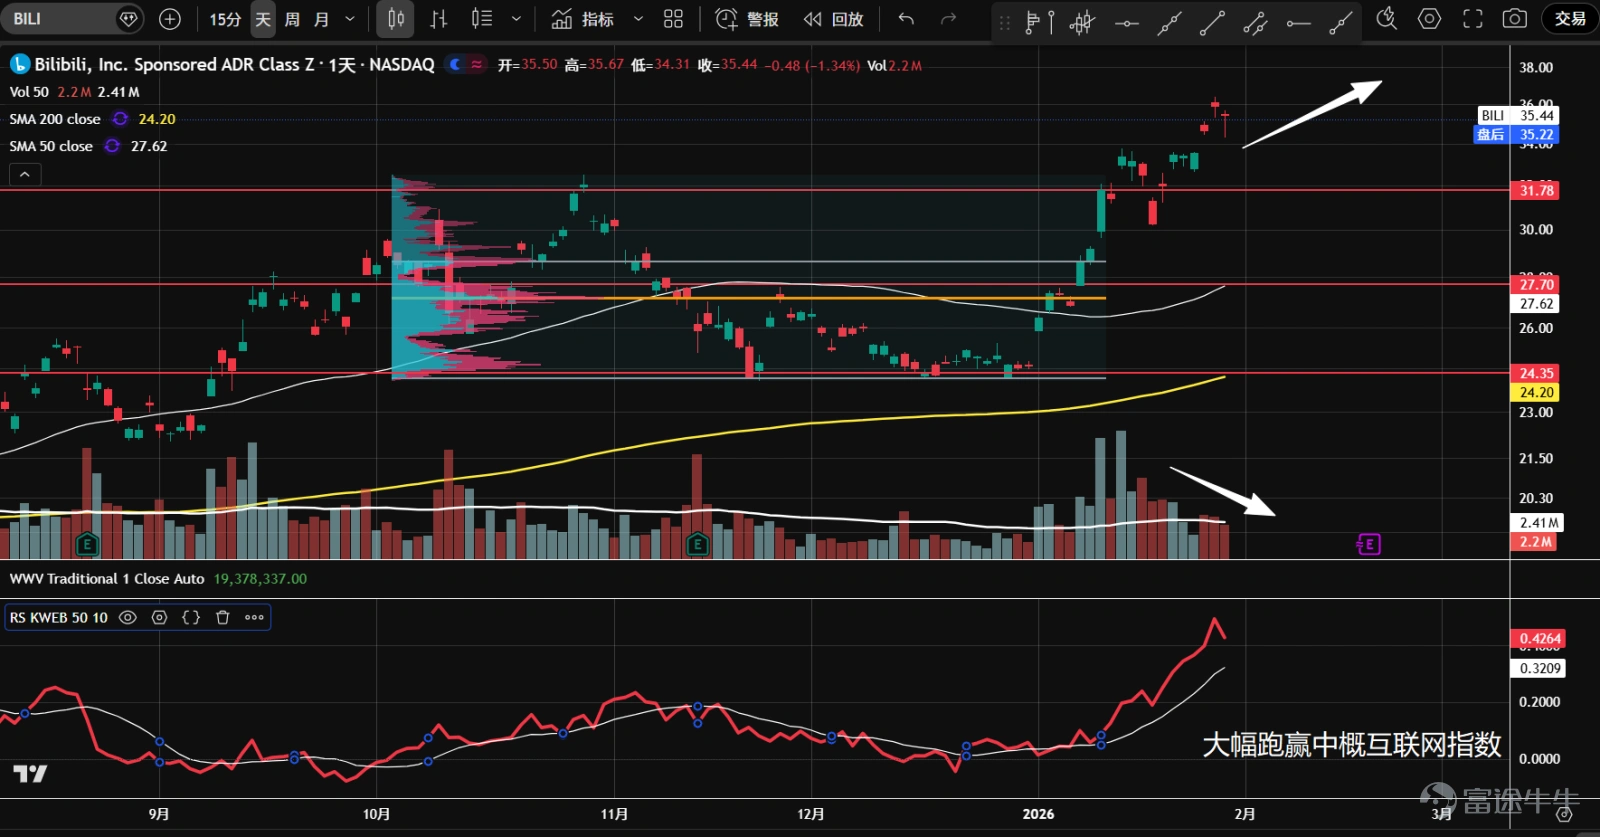Select the extended trend line tool
The width and height of the screenshot is (1600, 837).
click(1169, 22)
